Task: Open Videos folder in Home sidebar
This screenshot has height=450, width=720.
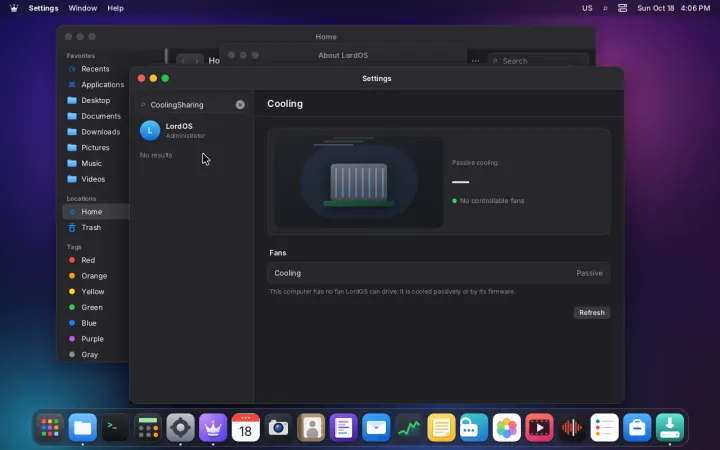Action: pyautogui.click(x=93, y=179)
